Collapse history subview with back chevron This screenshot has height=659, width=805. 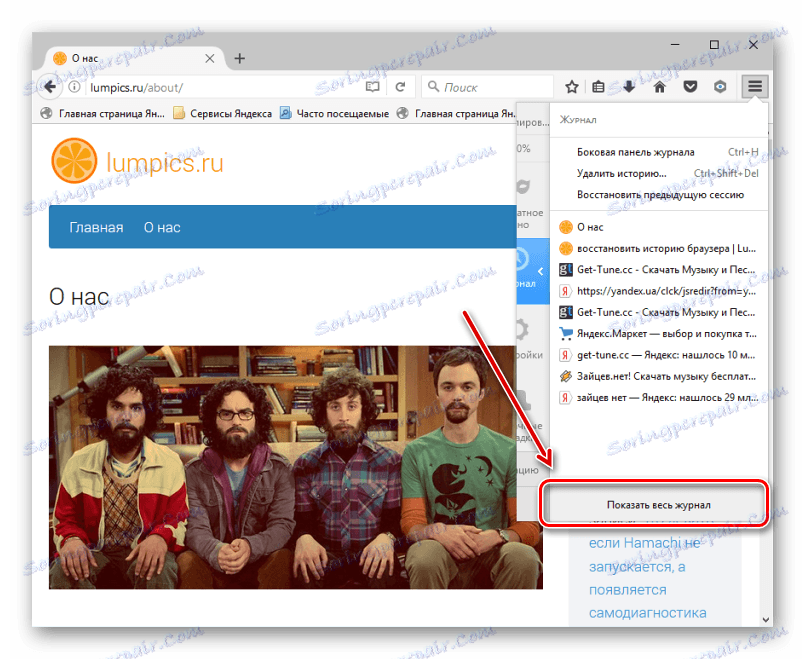tap(540, 271)
